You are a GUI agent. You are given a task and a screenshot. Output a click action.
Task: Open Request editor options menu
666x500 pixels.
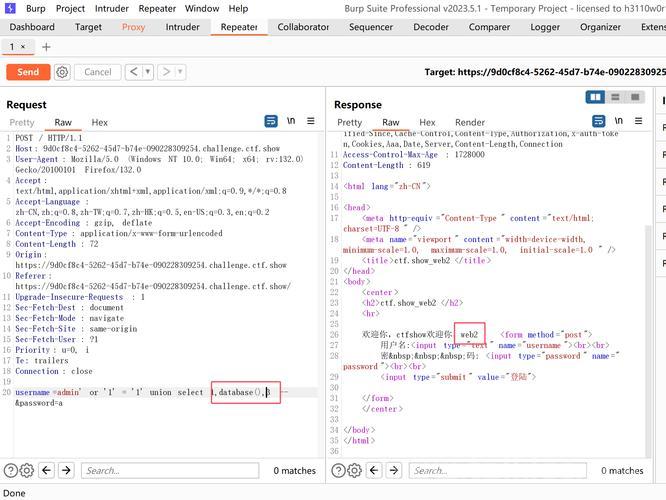tap(311, 121)
